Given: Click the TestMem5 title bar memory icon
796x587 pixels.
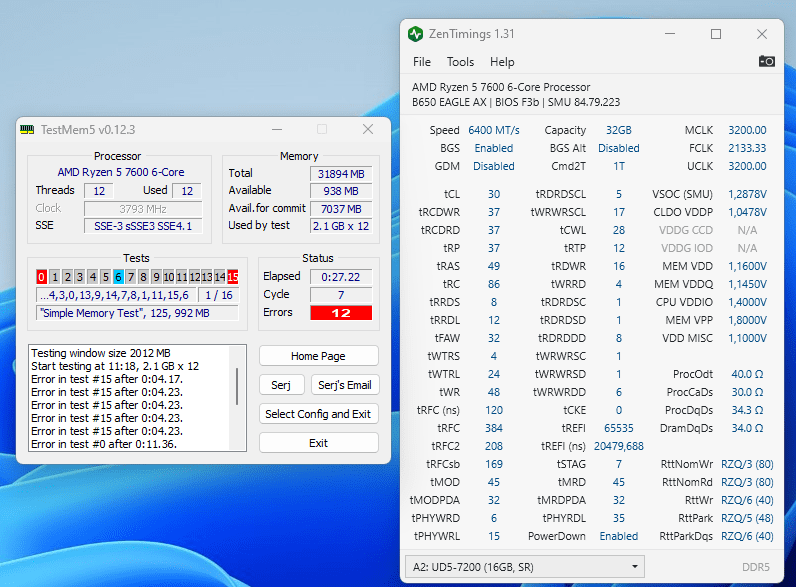Looking at the screenshot, I should pos(27,129).
